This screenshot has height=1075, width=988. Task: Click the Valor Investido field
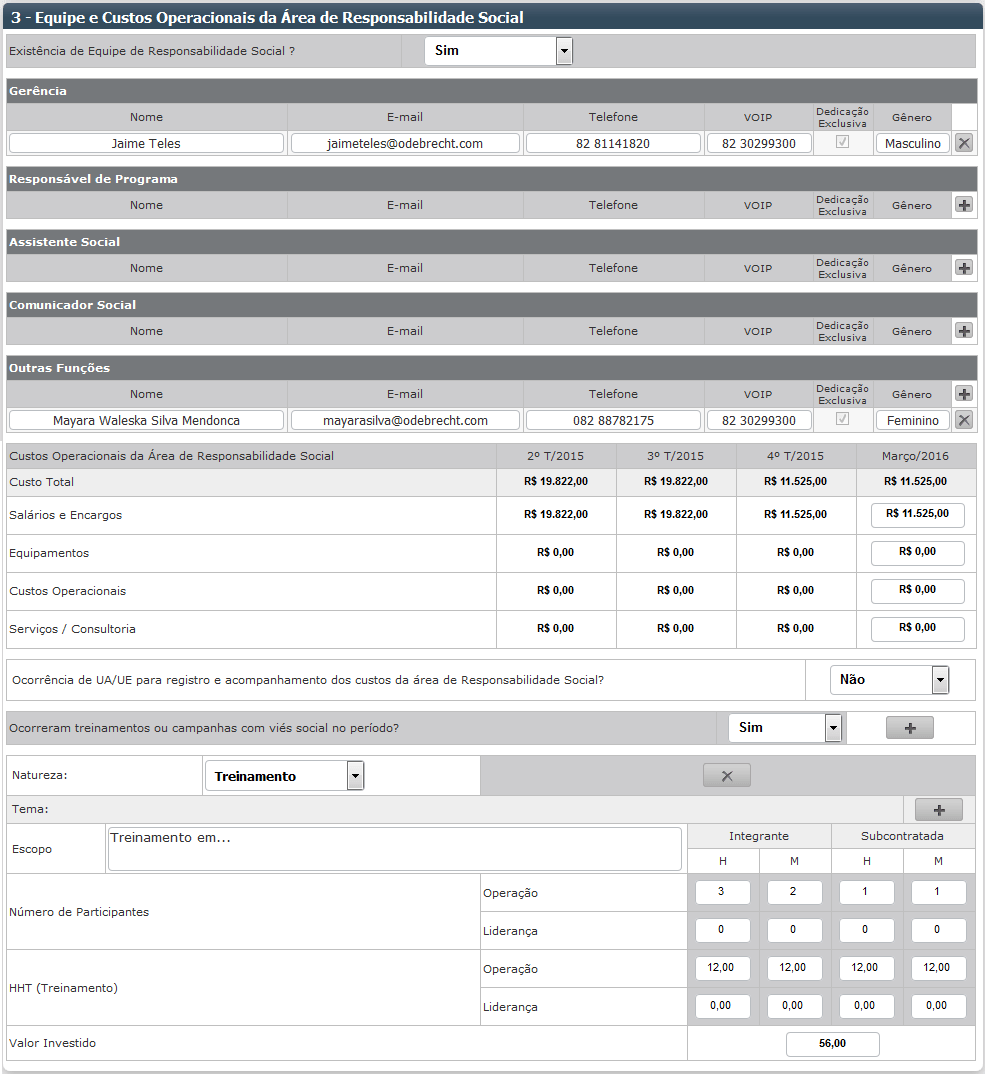pyautogui.click(x=832, y=1044)
